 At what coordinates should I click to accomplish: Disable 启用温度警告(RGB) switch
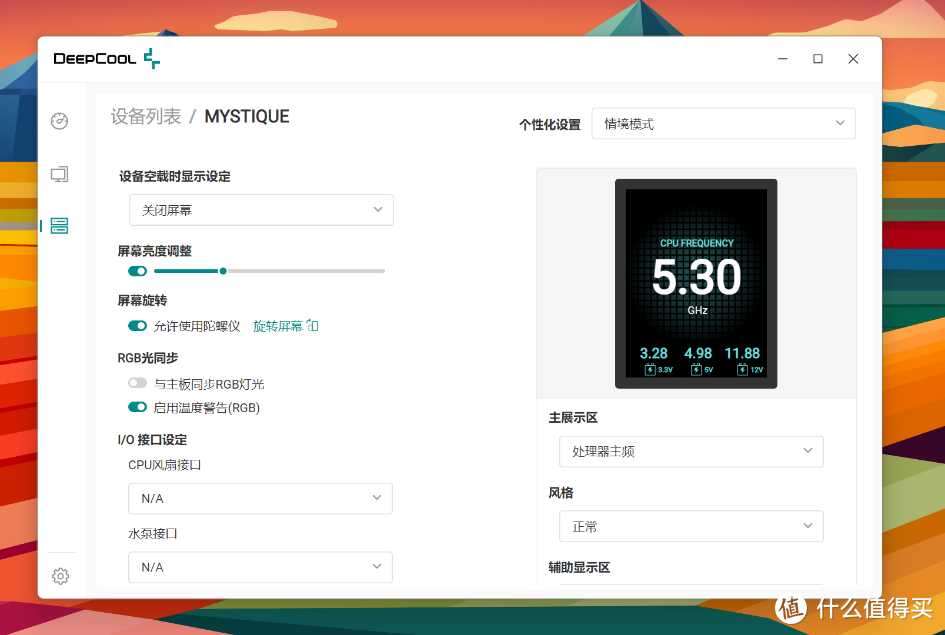(x=137, y=407)
